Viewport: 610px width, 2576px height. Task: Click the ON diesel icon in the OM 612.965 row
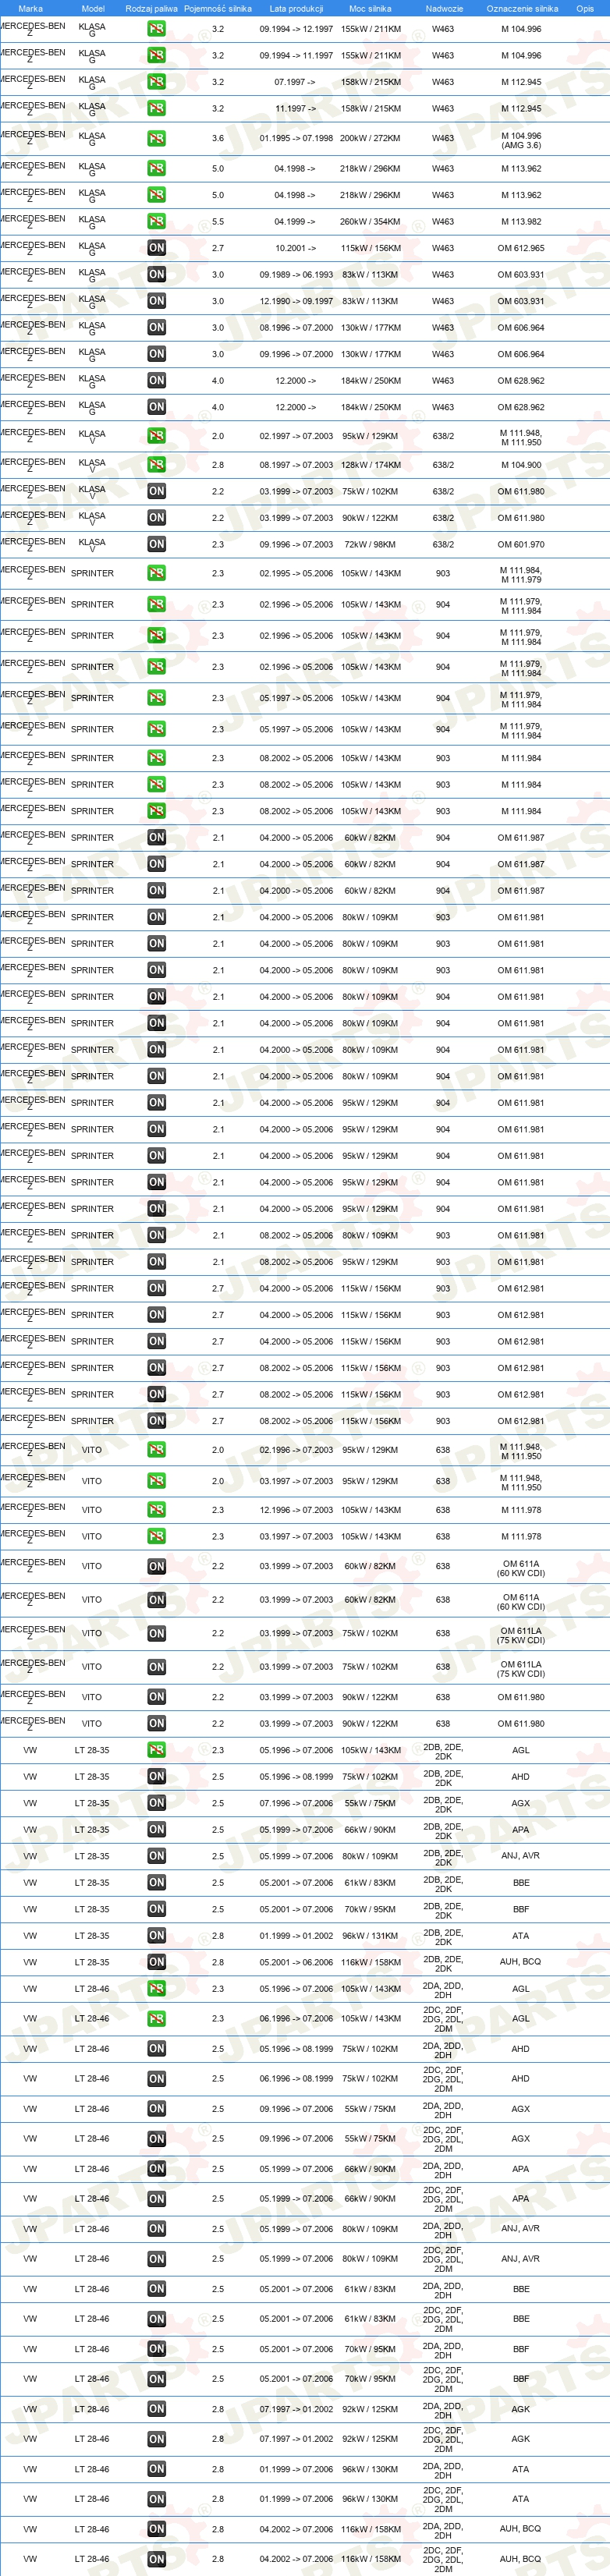(156, 248)
